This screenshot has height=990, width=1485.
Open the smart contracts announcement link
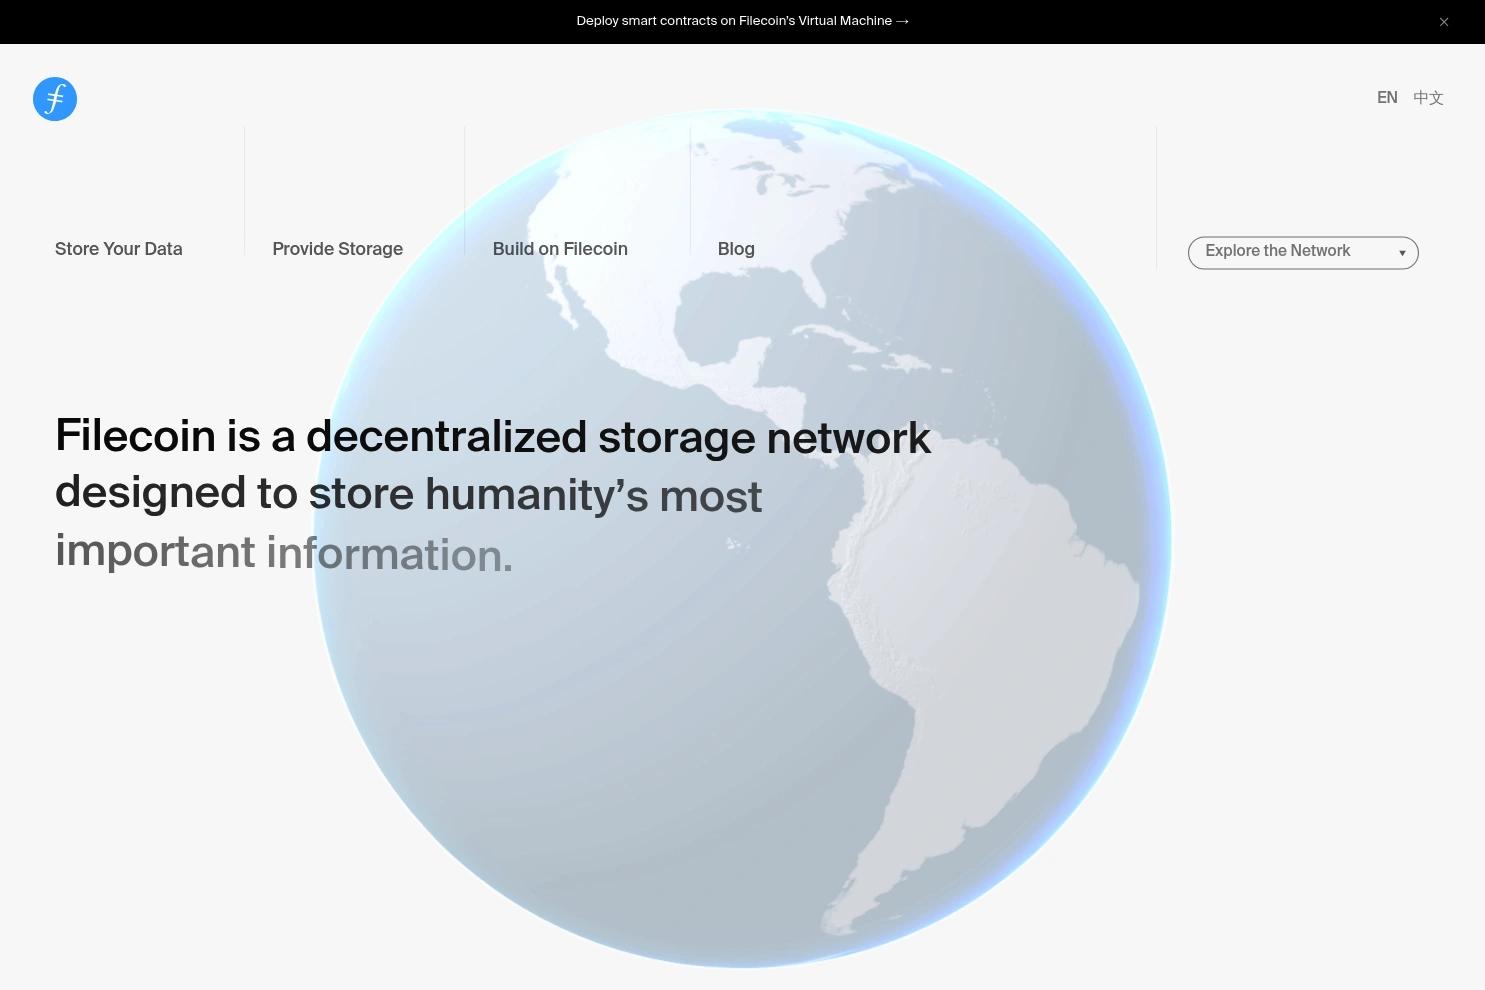click(743, 21)
